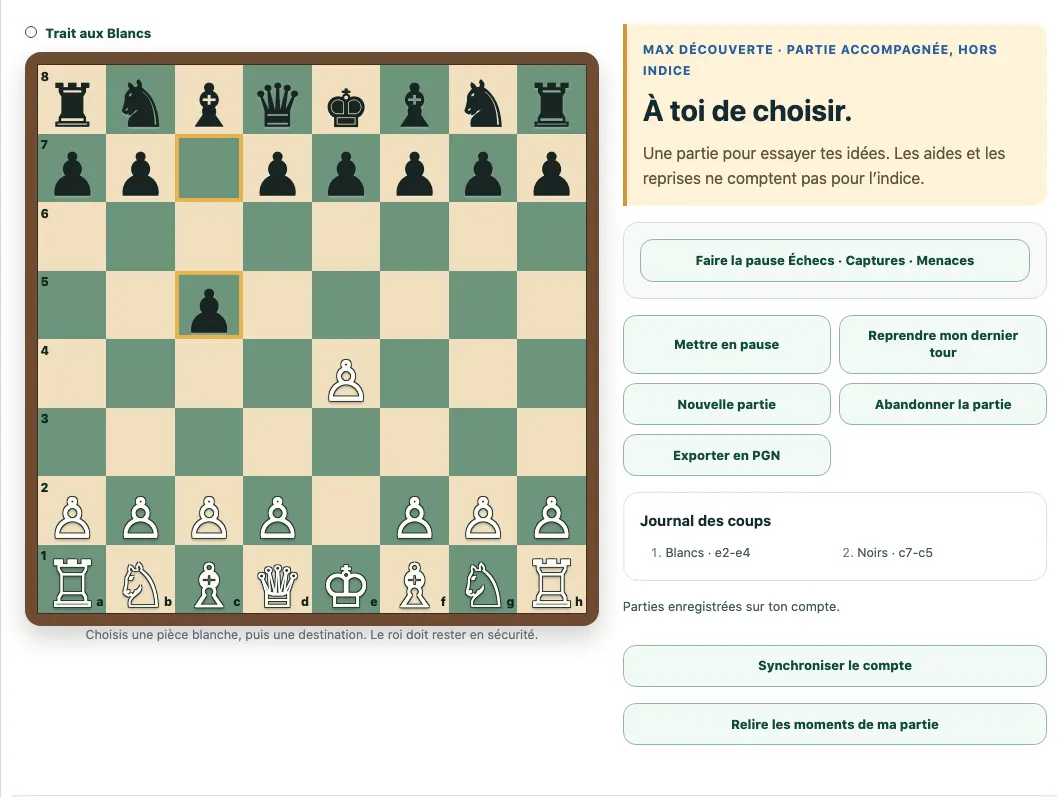Resign with Abandonner la partie
This screenshot has height=797, width=1057.
(942, 405)
